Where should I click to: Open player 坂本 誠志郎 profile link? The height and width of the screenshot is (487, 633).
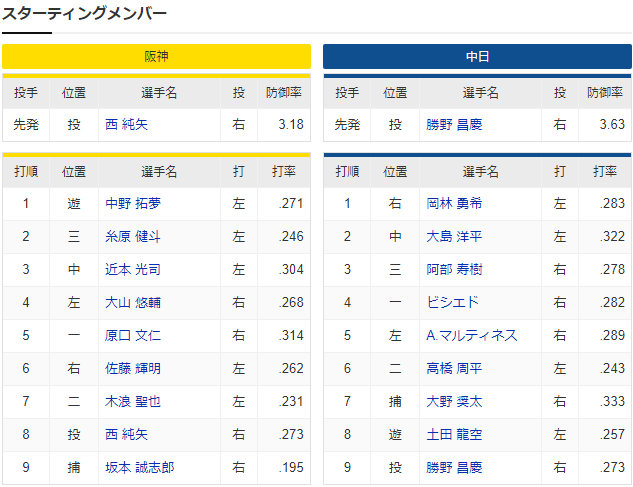(140, 468)
